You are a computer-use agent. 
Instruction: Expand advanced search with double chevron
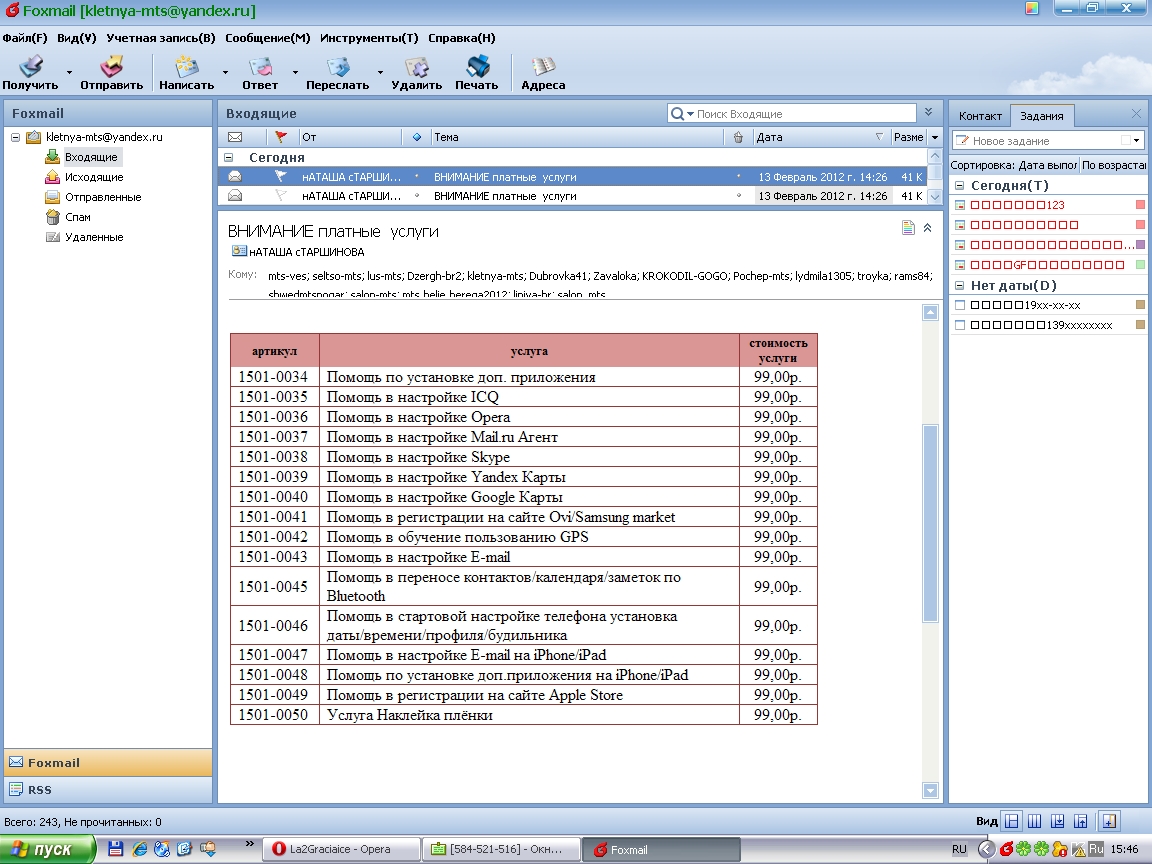pyautogui.click(x=929, y=112)
